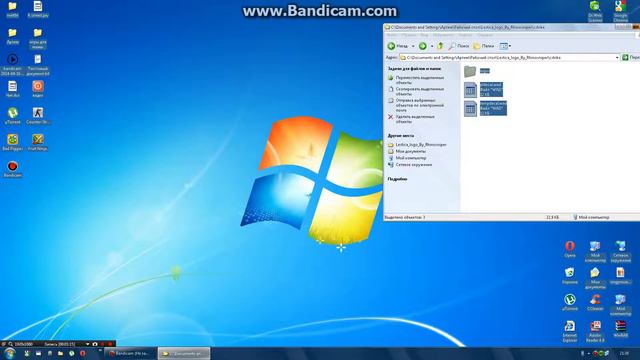
Task: Open Lextica_logo_By_Rhinosniper in Other Places
Action: [421, 144]
